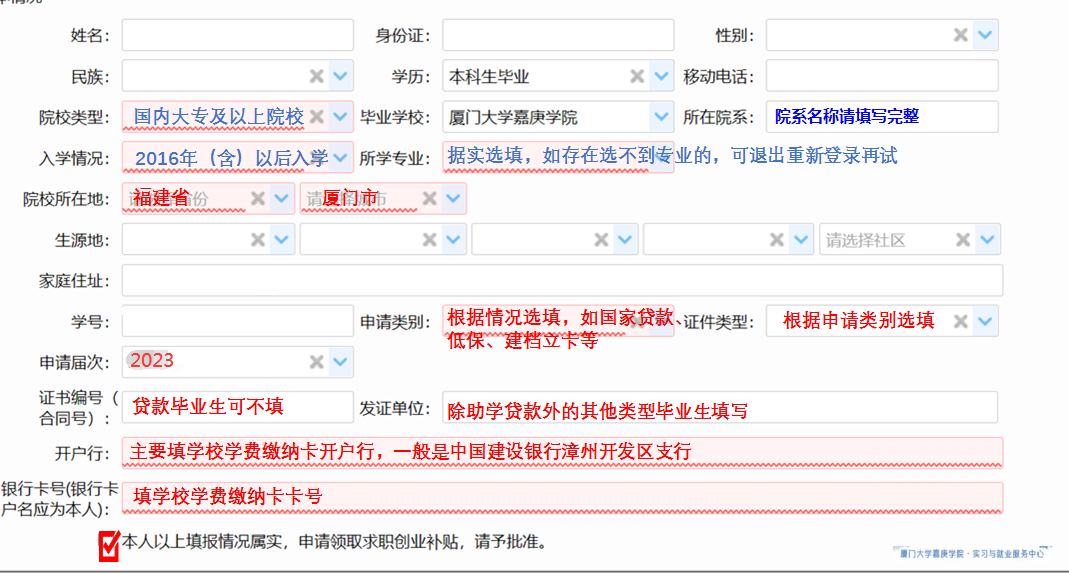The image size is (1069, 573).
Task: Open the third 生源地 dropdown arrow
Action: tap(625, 239)
